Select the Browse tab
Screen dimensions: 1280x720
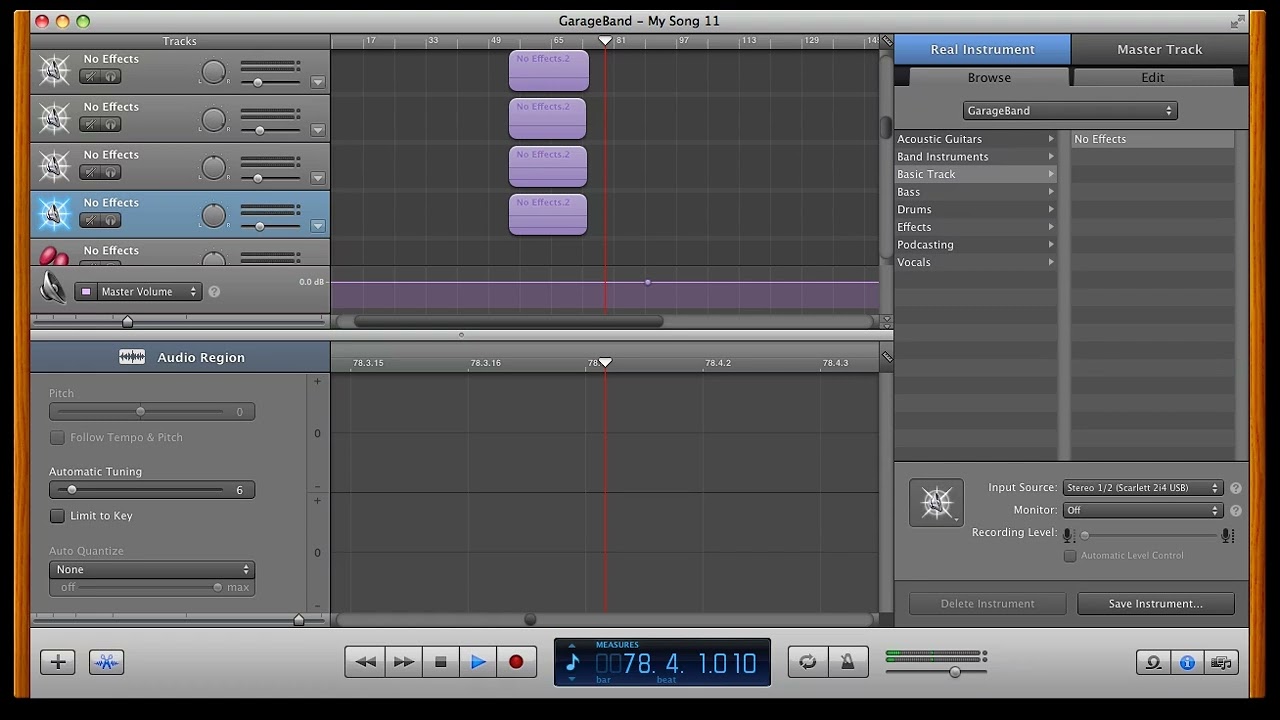tap(989, 77)
